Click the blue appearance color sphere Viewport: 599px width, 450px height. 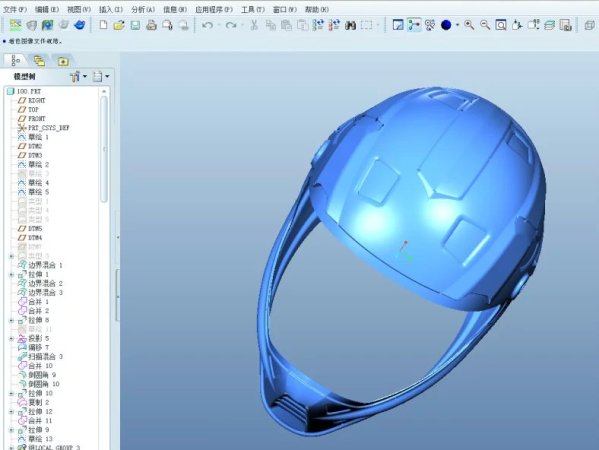[446, 25]
